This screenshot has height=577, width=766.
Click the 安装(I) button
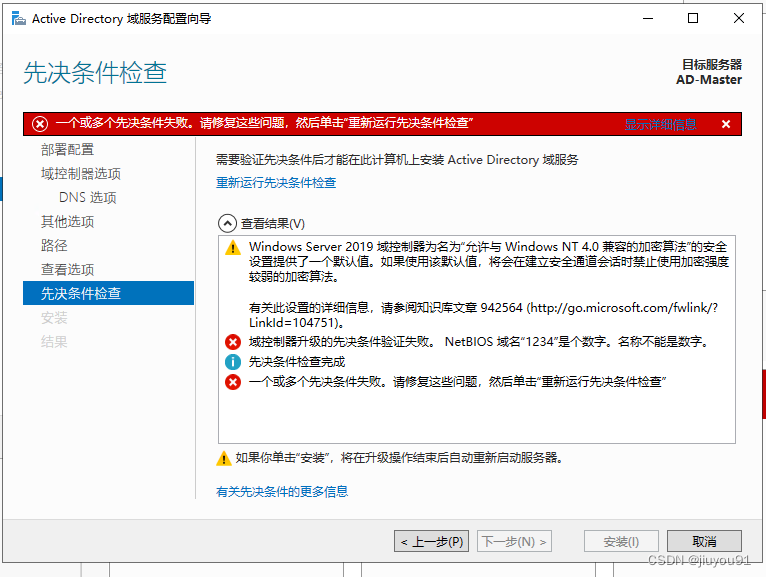621,541
